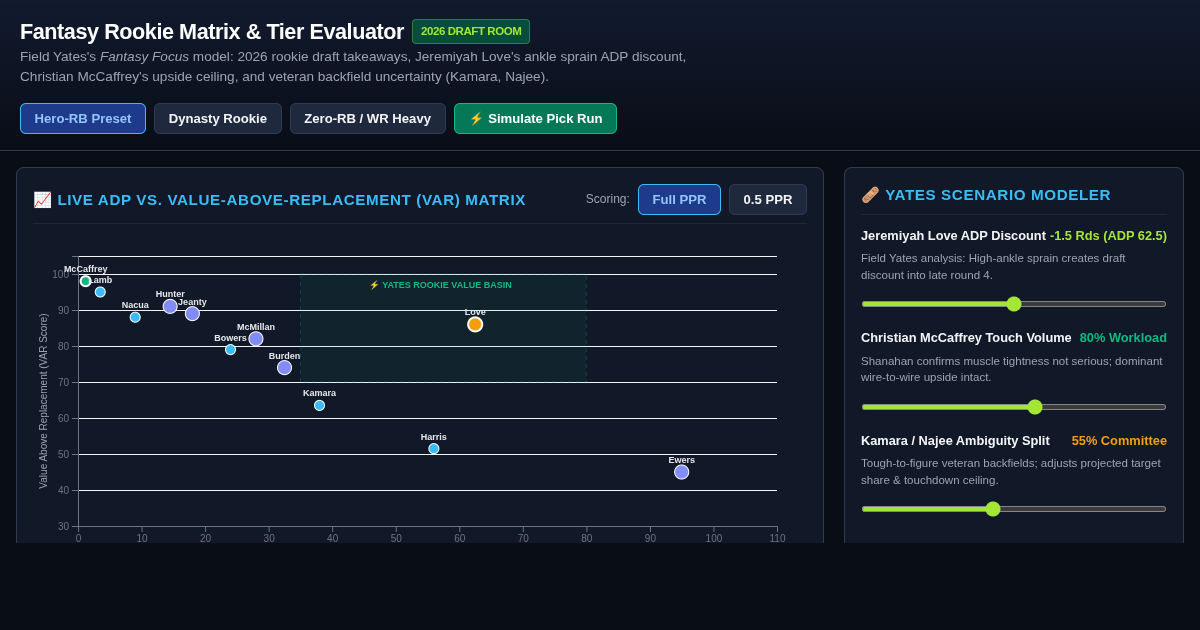
Task: Select the Hero-RB Preset button
Action: point(83,118)
